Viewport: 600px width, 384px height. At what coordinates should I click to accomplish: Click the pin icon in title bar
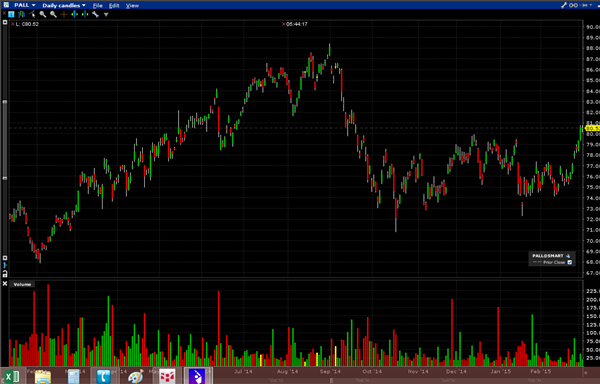tap(584, 5)
